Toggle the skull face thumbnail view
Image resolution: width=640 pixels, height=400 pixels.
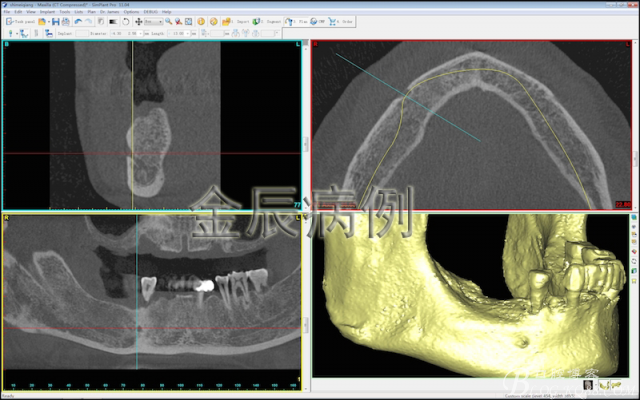click(x=588, y=384)
